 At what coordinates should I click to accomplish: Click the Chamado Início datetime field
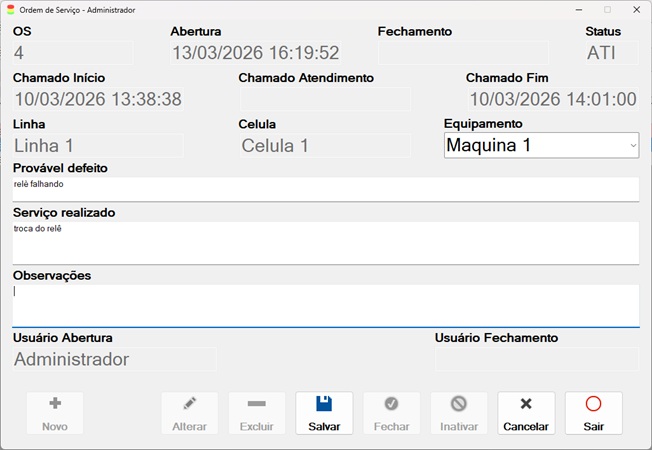(x=98, y=99)
